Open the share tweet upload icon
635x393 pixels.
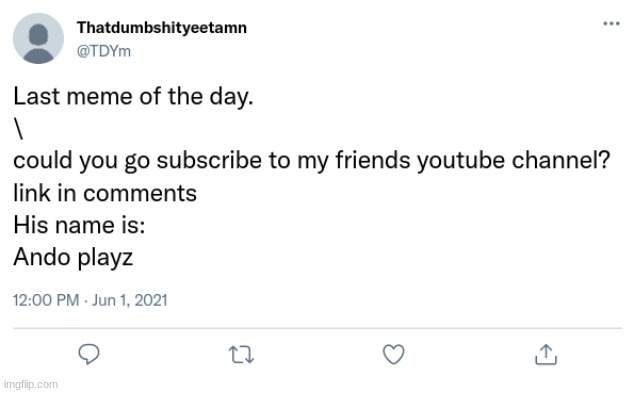pyautogui.click(x=546, y=355)
